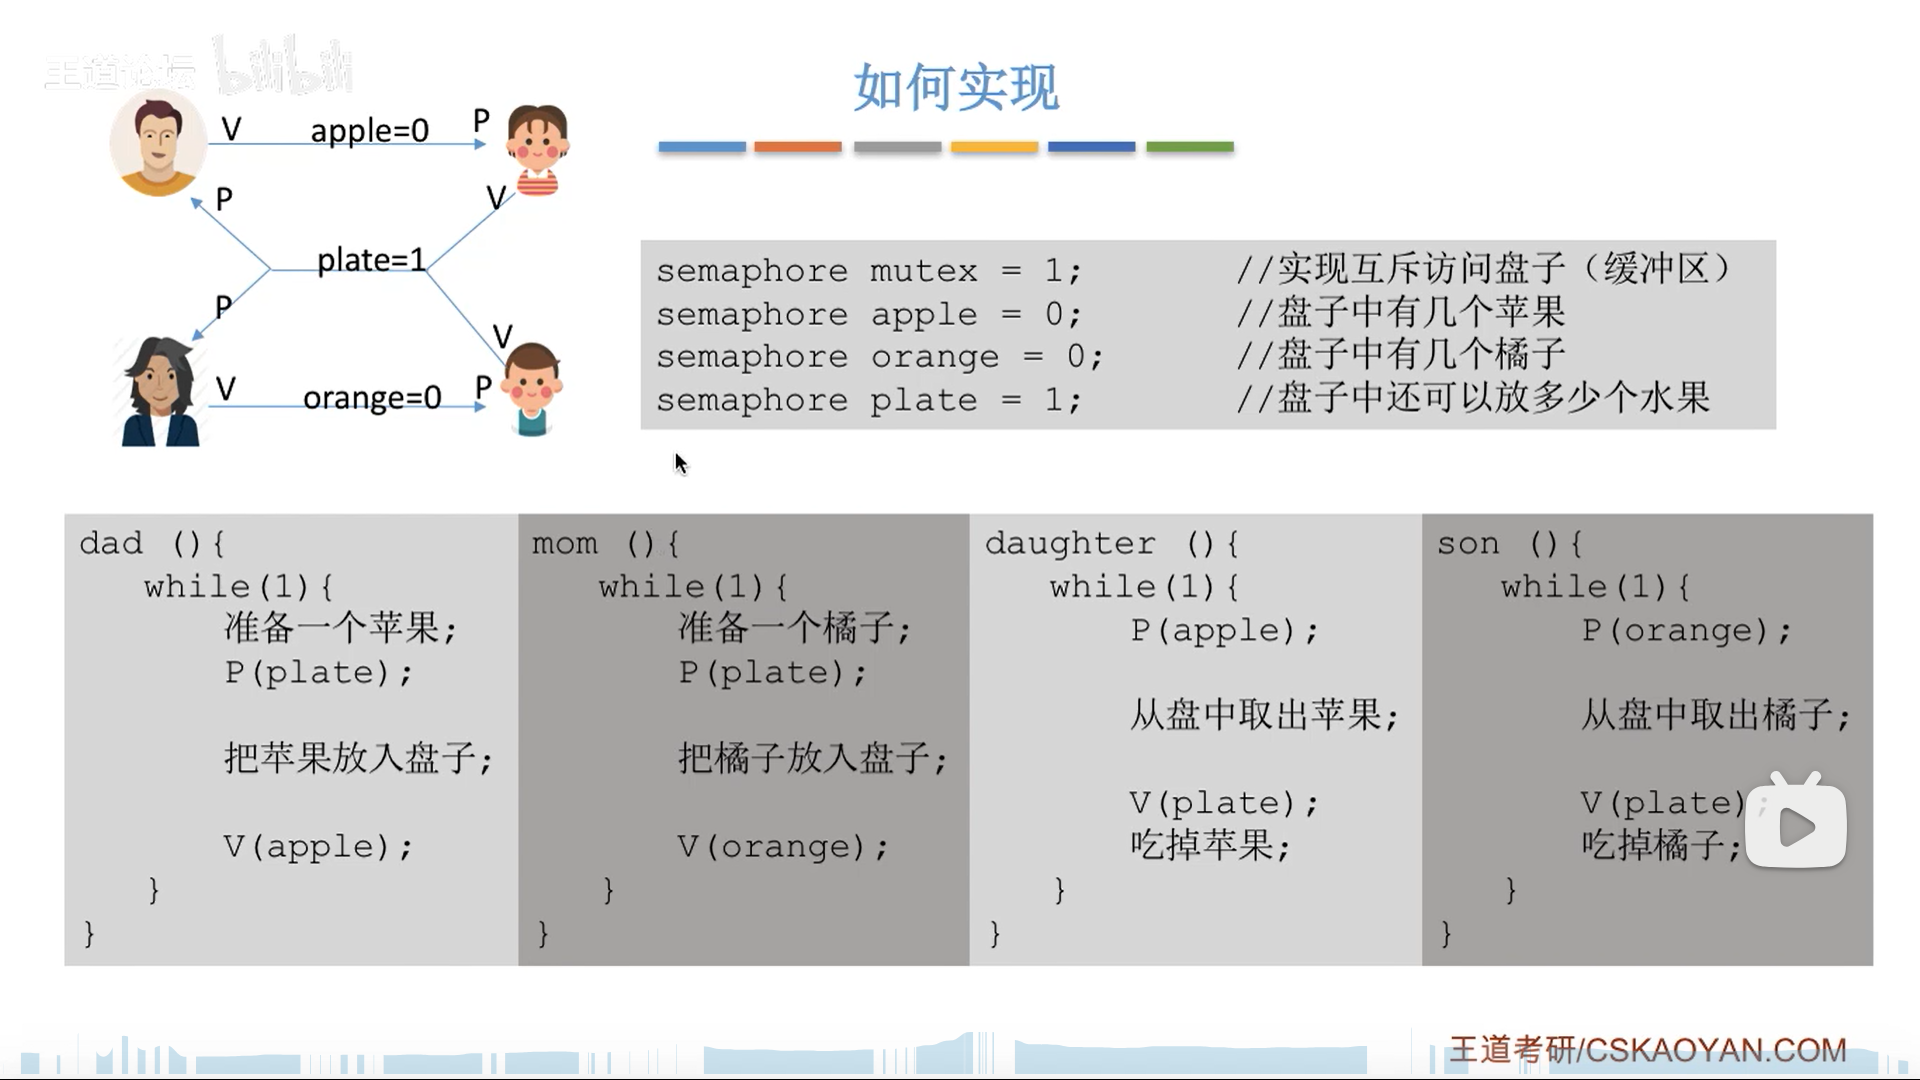
Task: Click the line "semaphore apple = 0;"
Action: point(869,315)
